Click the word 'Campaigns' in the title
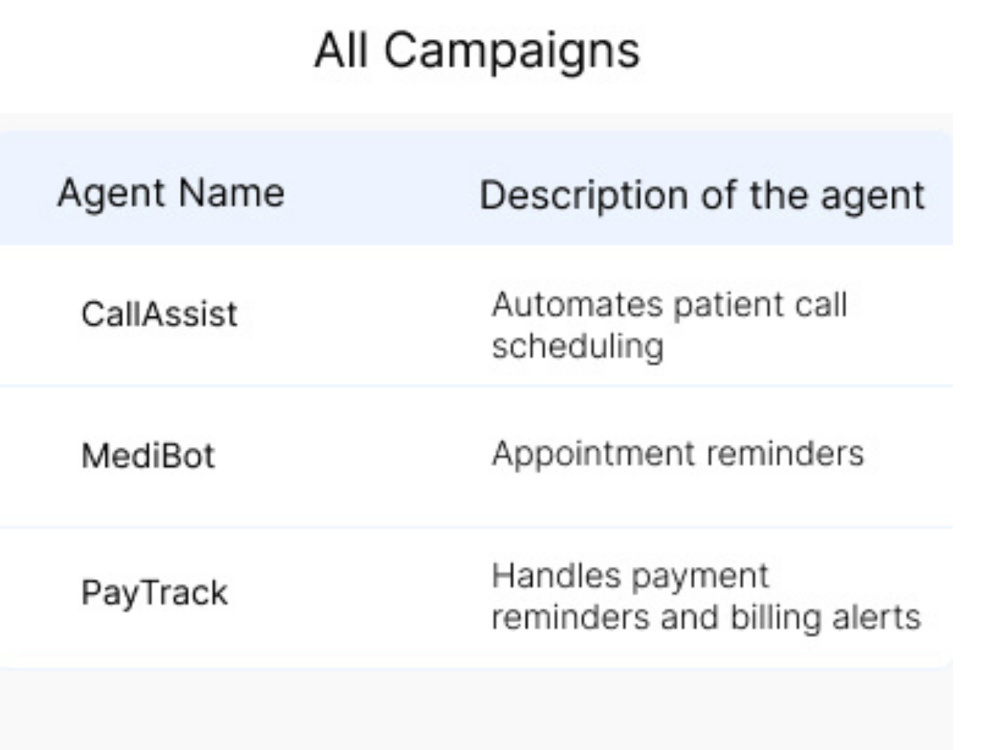Screen dimensions: 1000x750 tap(511, 52)
